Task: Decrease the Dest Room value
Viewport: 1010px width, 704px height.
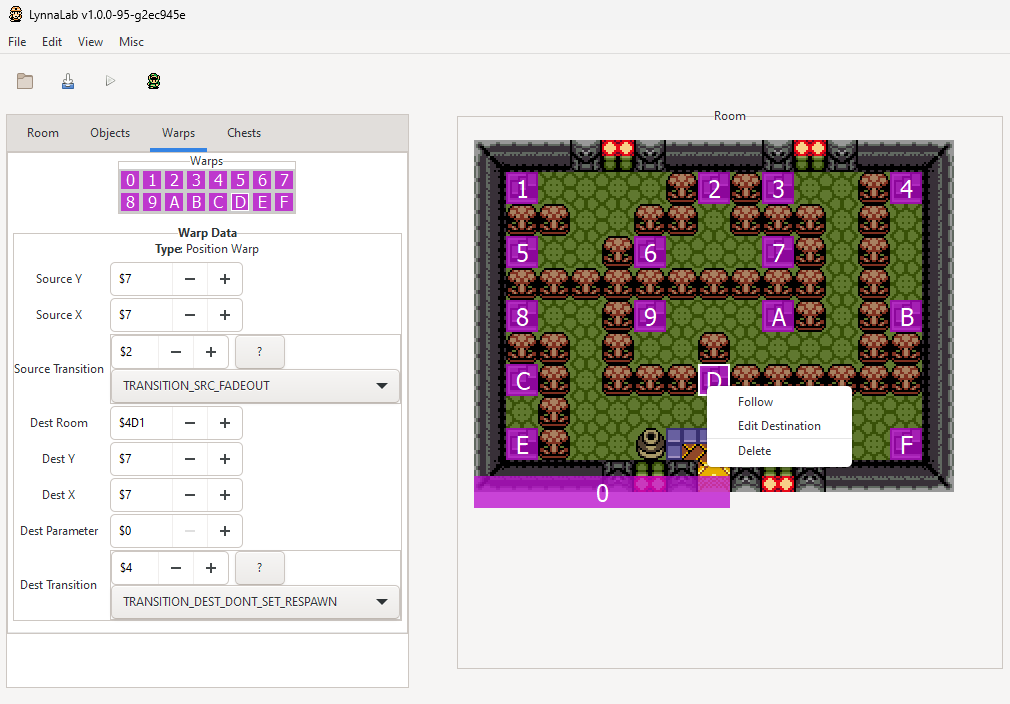Action: pyautogui.click(x=190, y=423)
